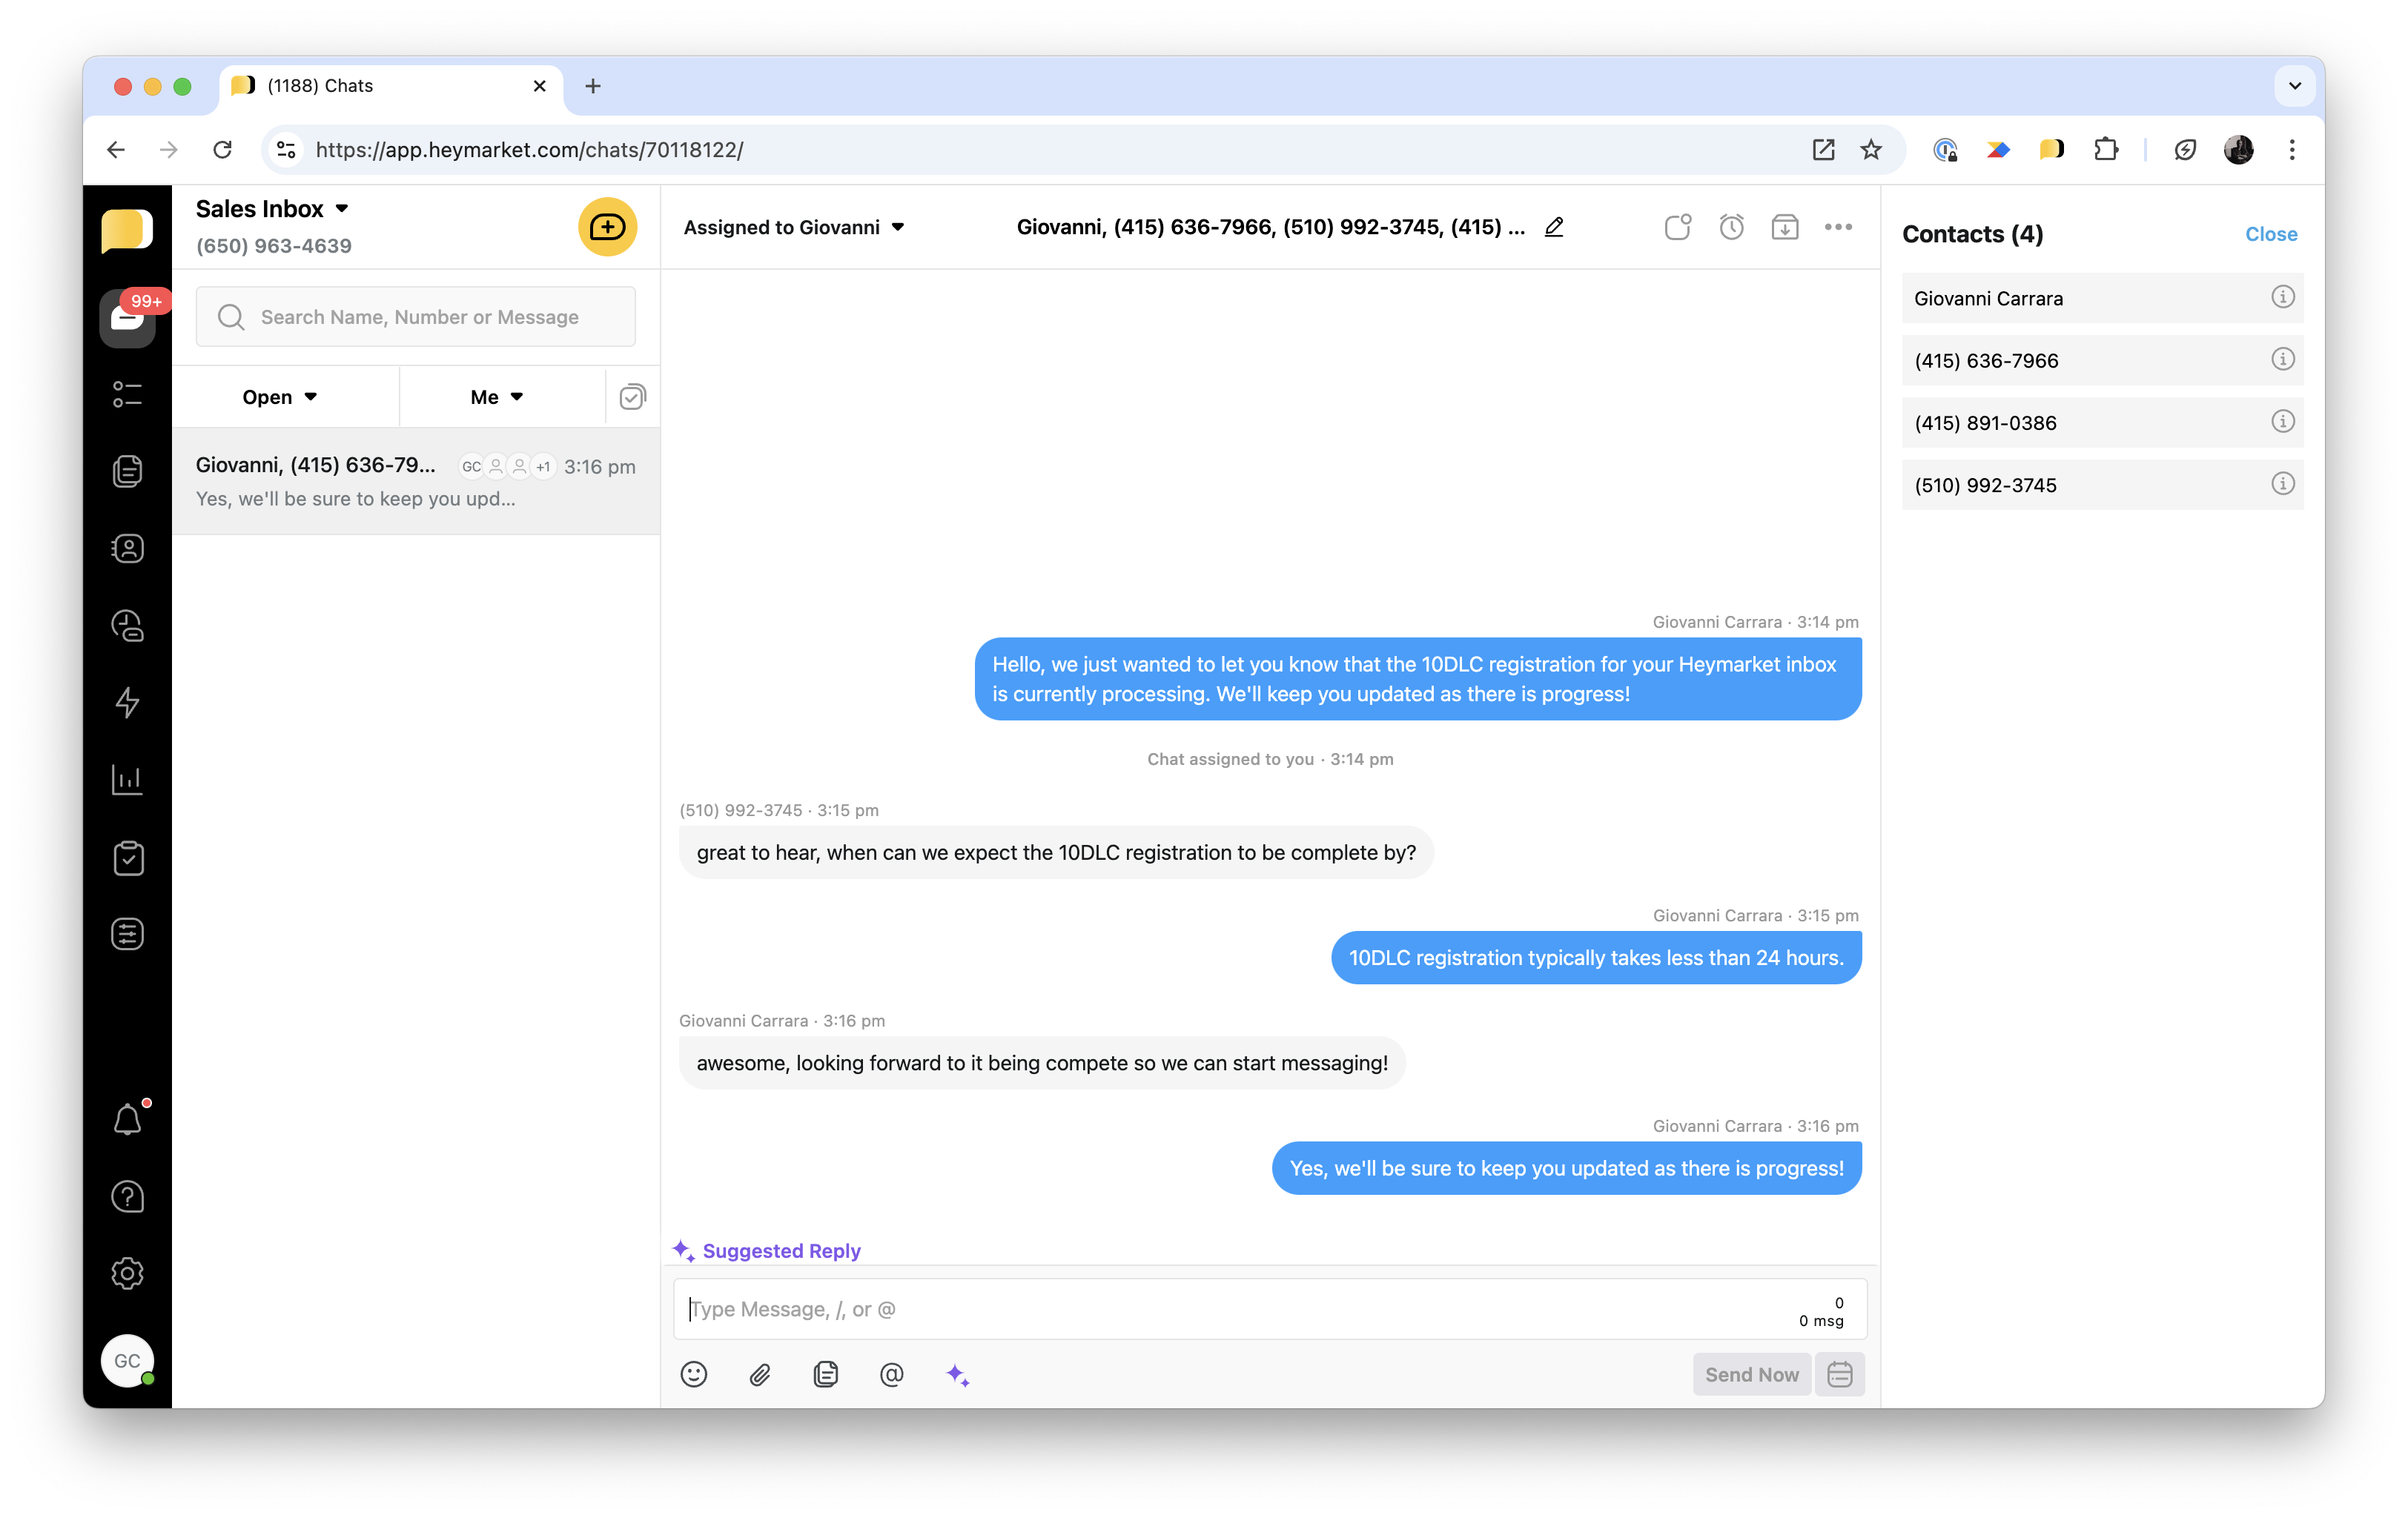
Task: Attach a file with the paperclip icon
Action: pos(760,1374)
